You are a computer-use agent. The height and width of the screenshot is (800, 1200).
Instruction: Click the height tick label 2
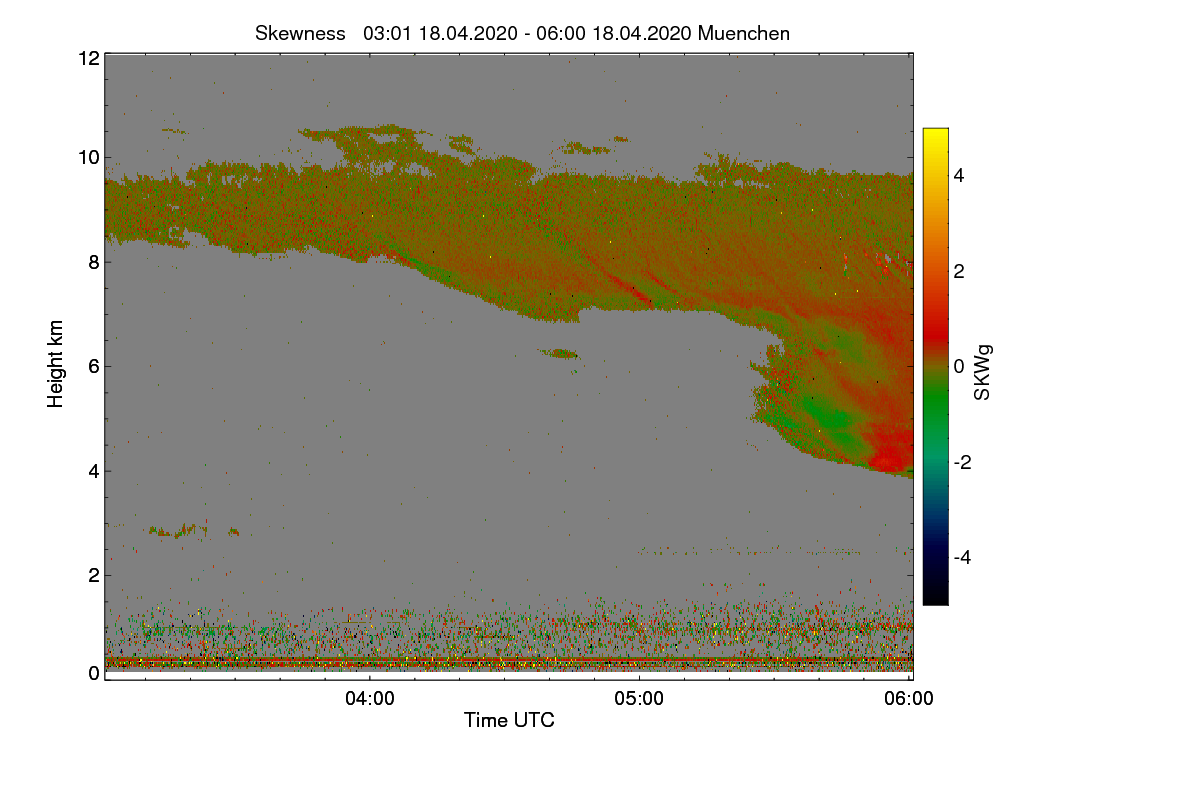point(93,575)
